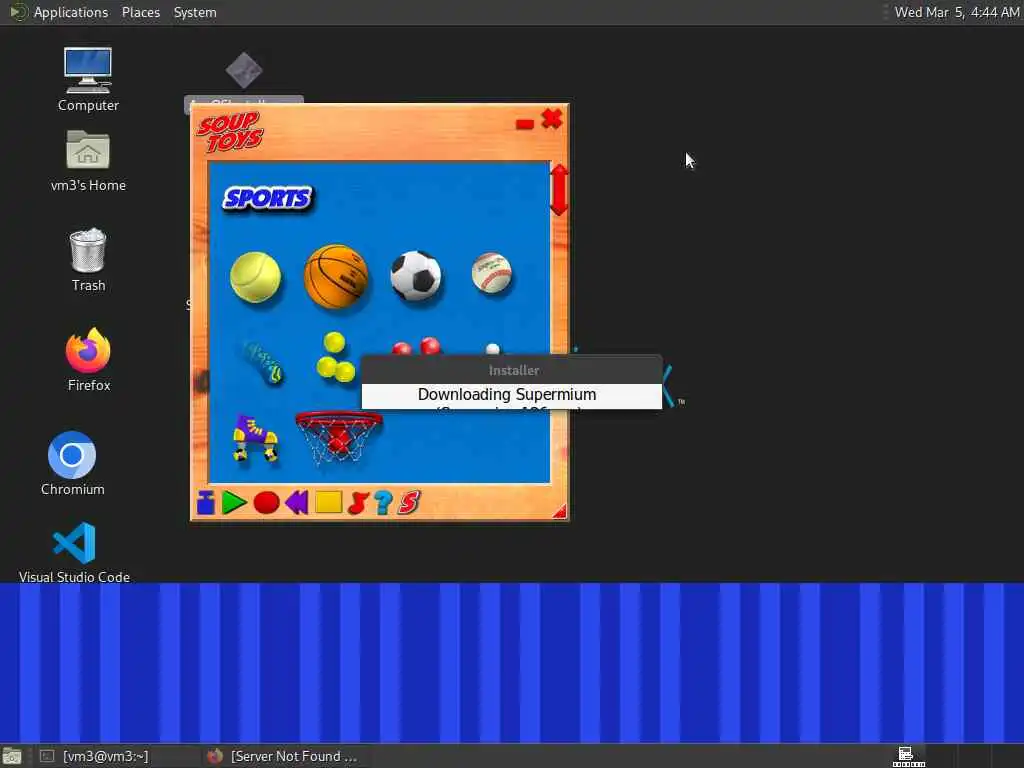Viewport: 1024px width, 768px height.
Task: Select the Computer desktop icon
Action: pyautogui.click(x=88, y=80)
